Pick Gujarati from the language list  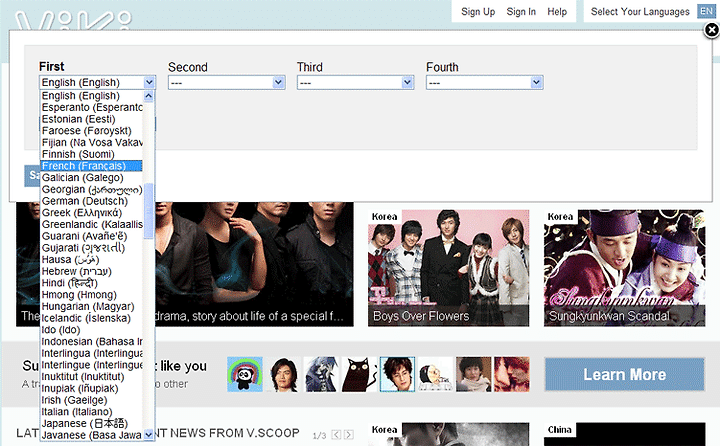[92, 248]
